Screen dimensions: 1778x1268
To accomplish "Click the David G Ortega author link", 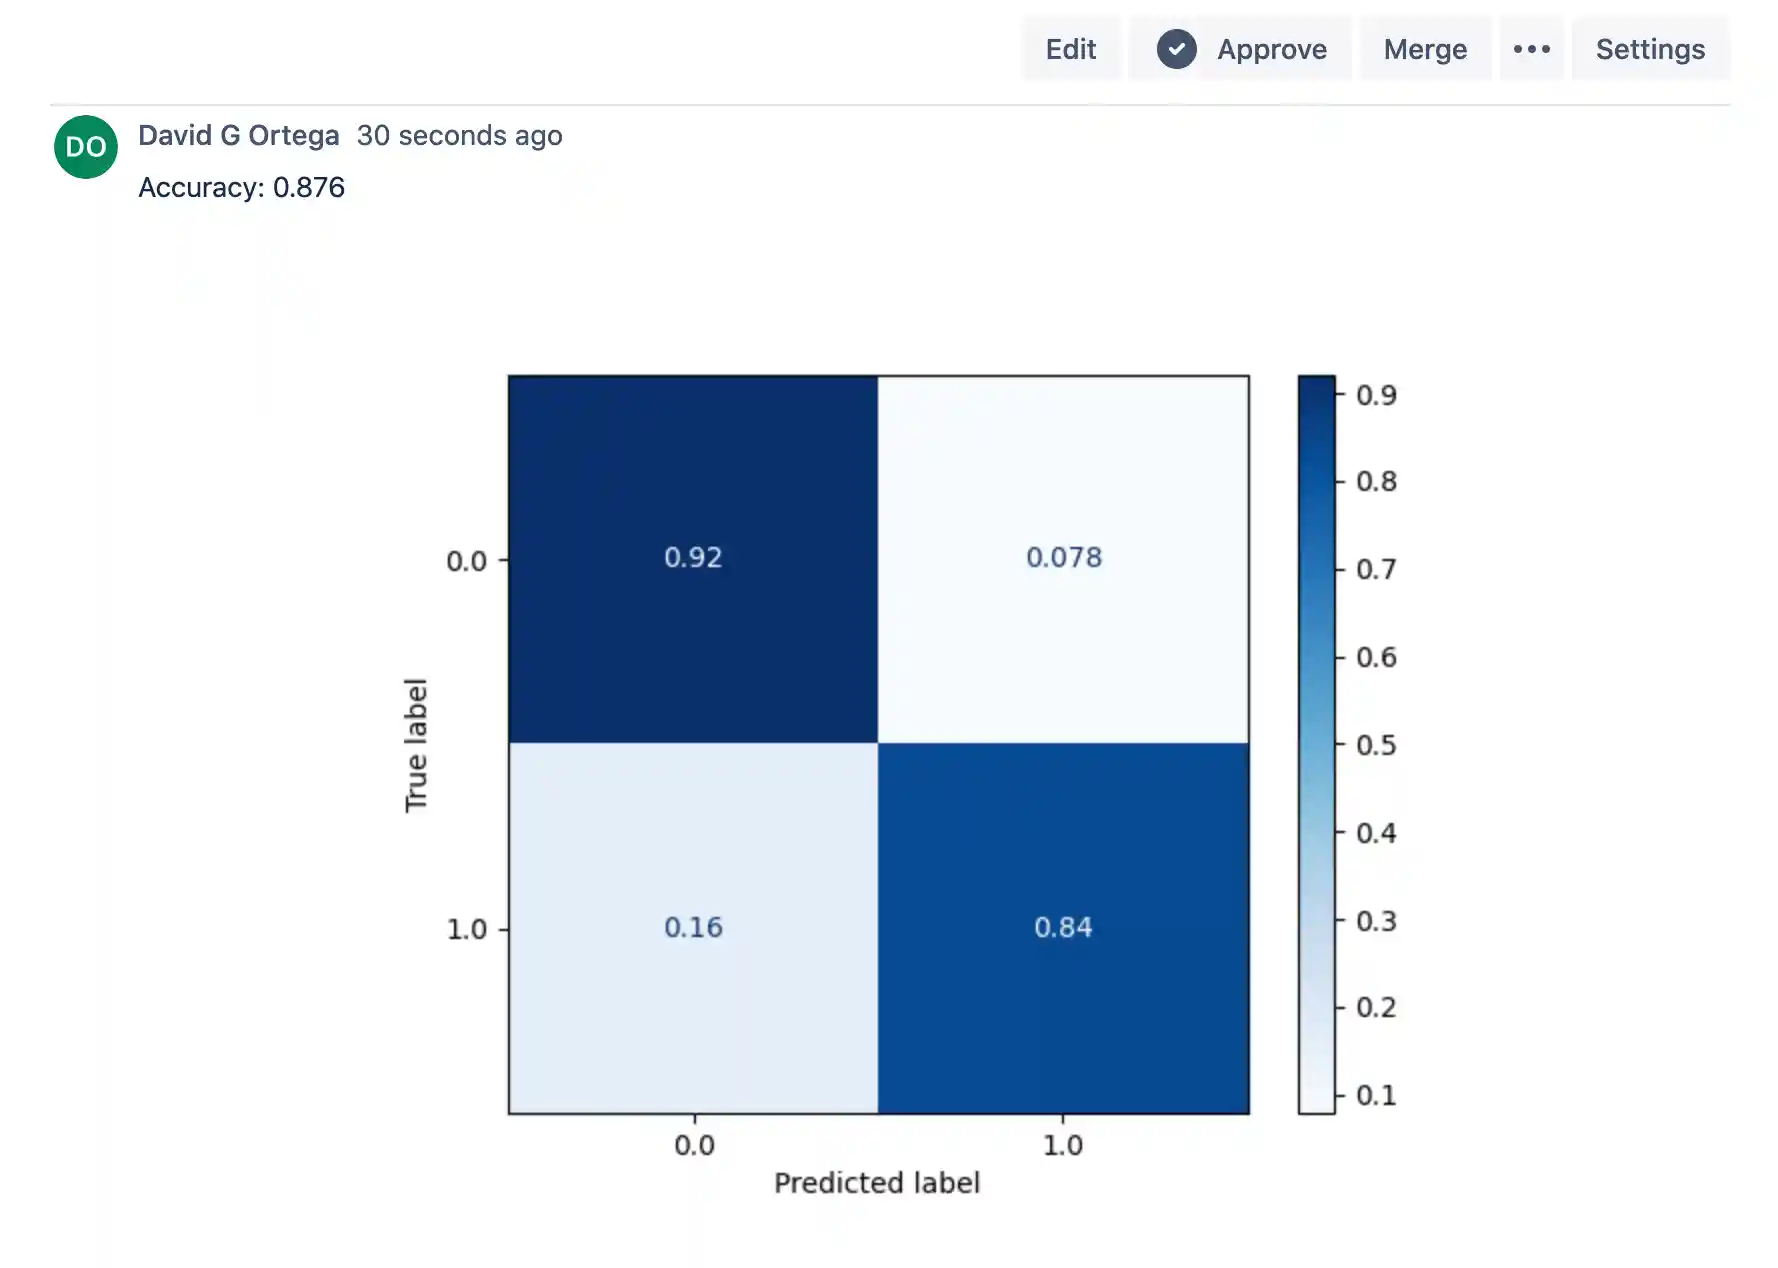I will pos(240,135).
